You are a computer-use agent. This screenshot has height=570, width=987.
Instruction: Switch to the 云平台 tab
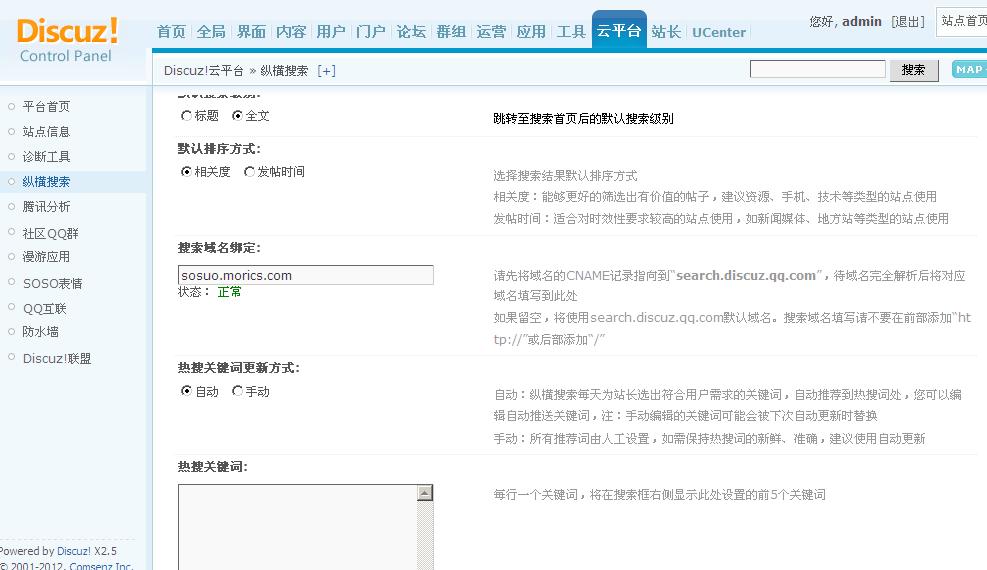click(619, 30)
